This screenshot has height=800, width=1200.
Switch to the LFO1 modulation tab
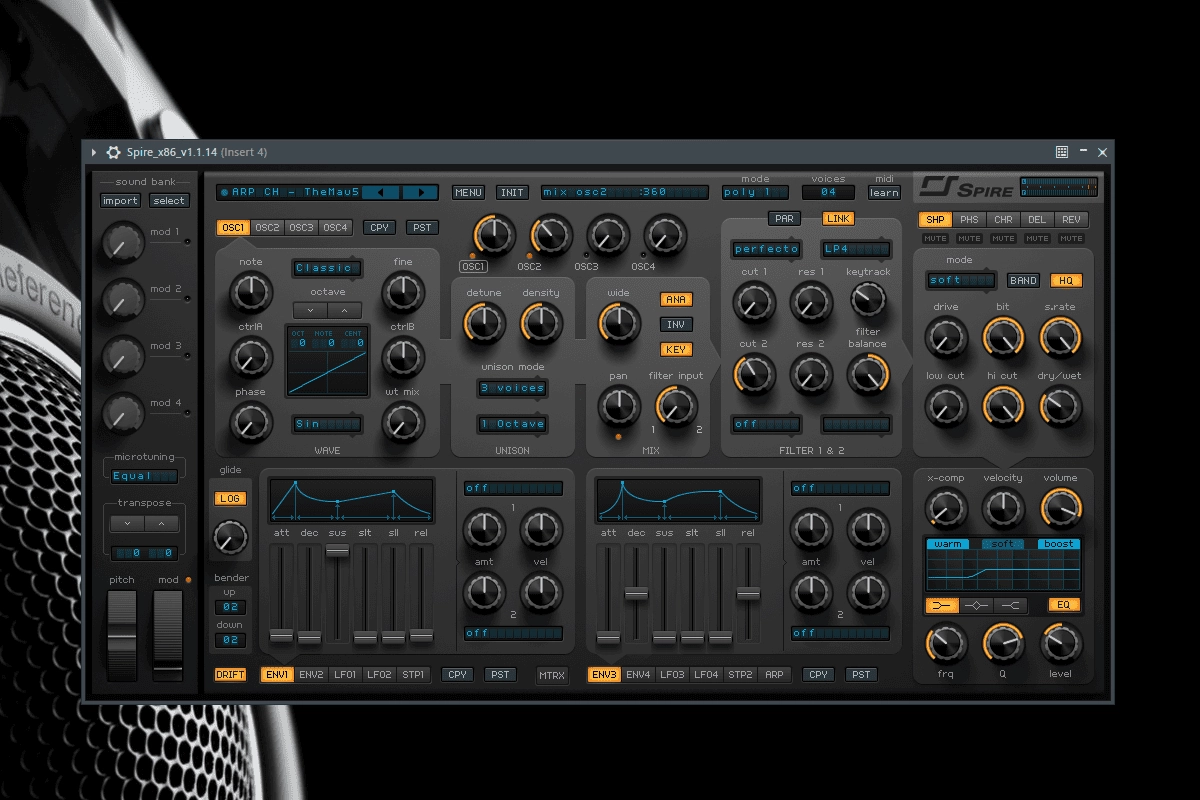pos(345,675)
